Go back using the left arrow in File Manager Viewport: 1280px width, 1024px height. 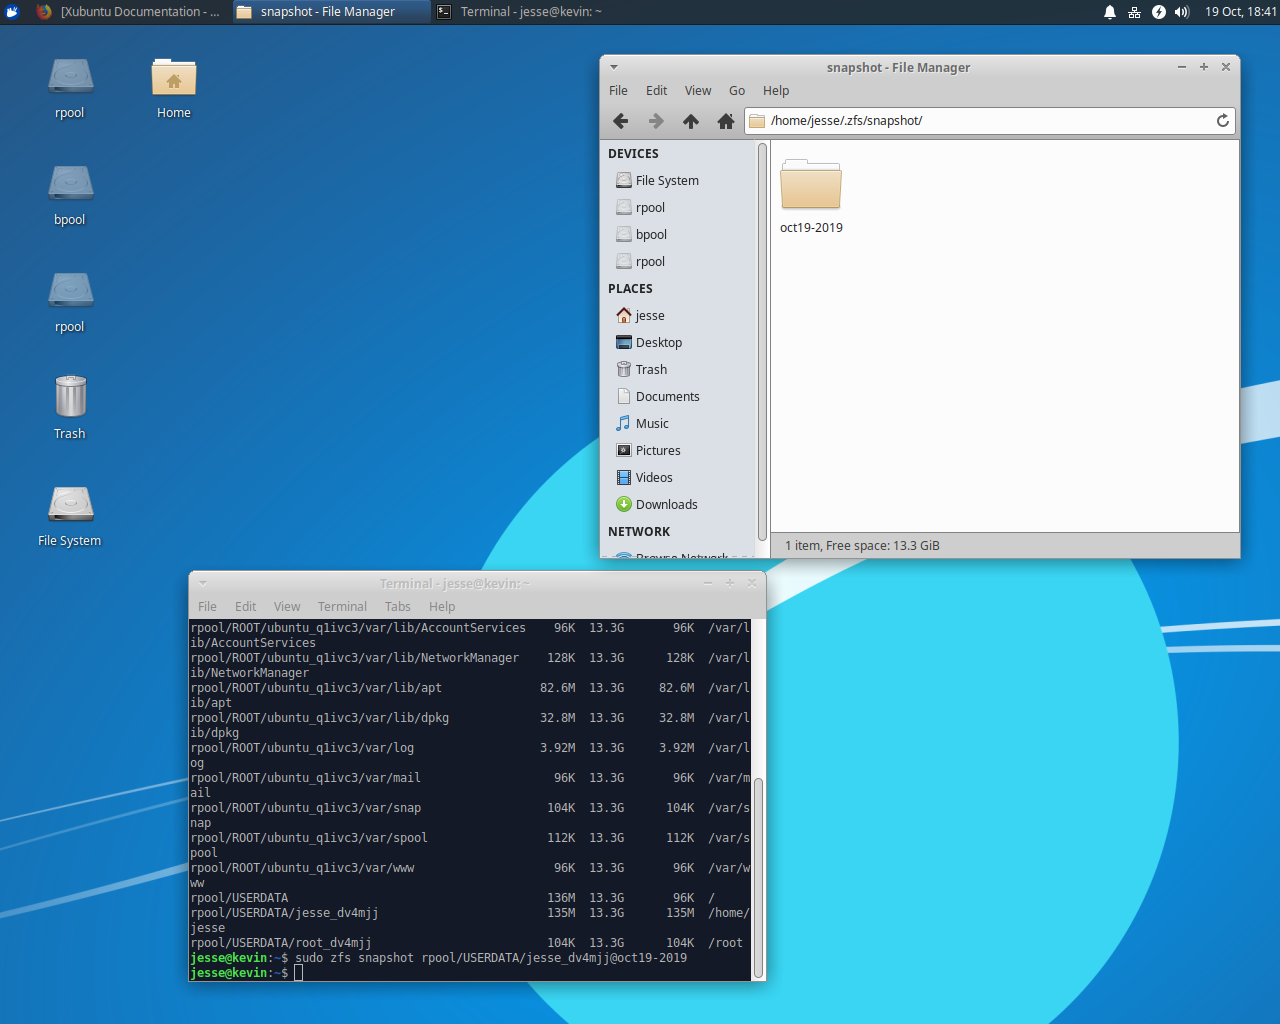(x=621, y=121)
